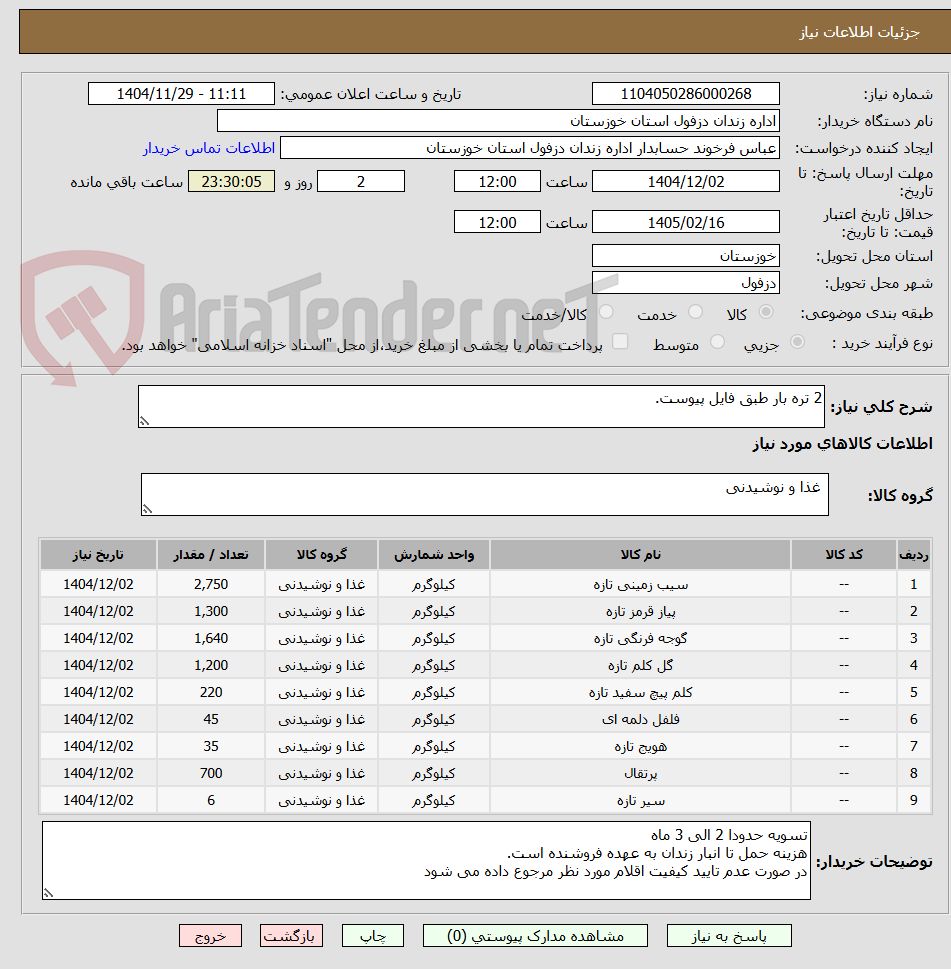Select the جزیی purchase type radio
This screenshot has width=951, height=969.
click(798, 342)
